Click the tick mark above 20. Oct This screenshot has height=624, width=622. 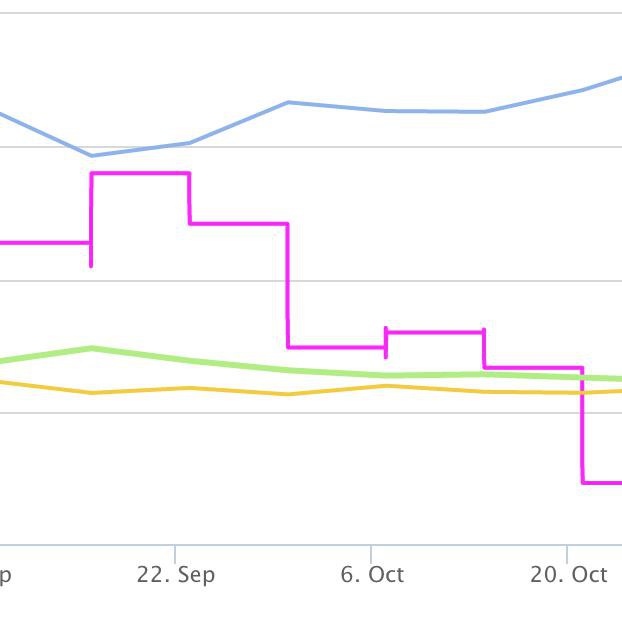point(567,553)
